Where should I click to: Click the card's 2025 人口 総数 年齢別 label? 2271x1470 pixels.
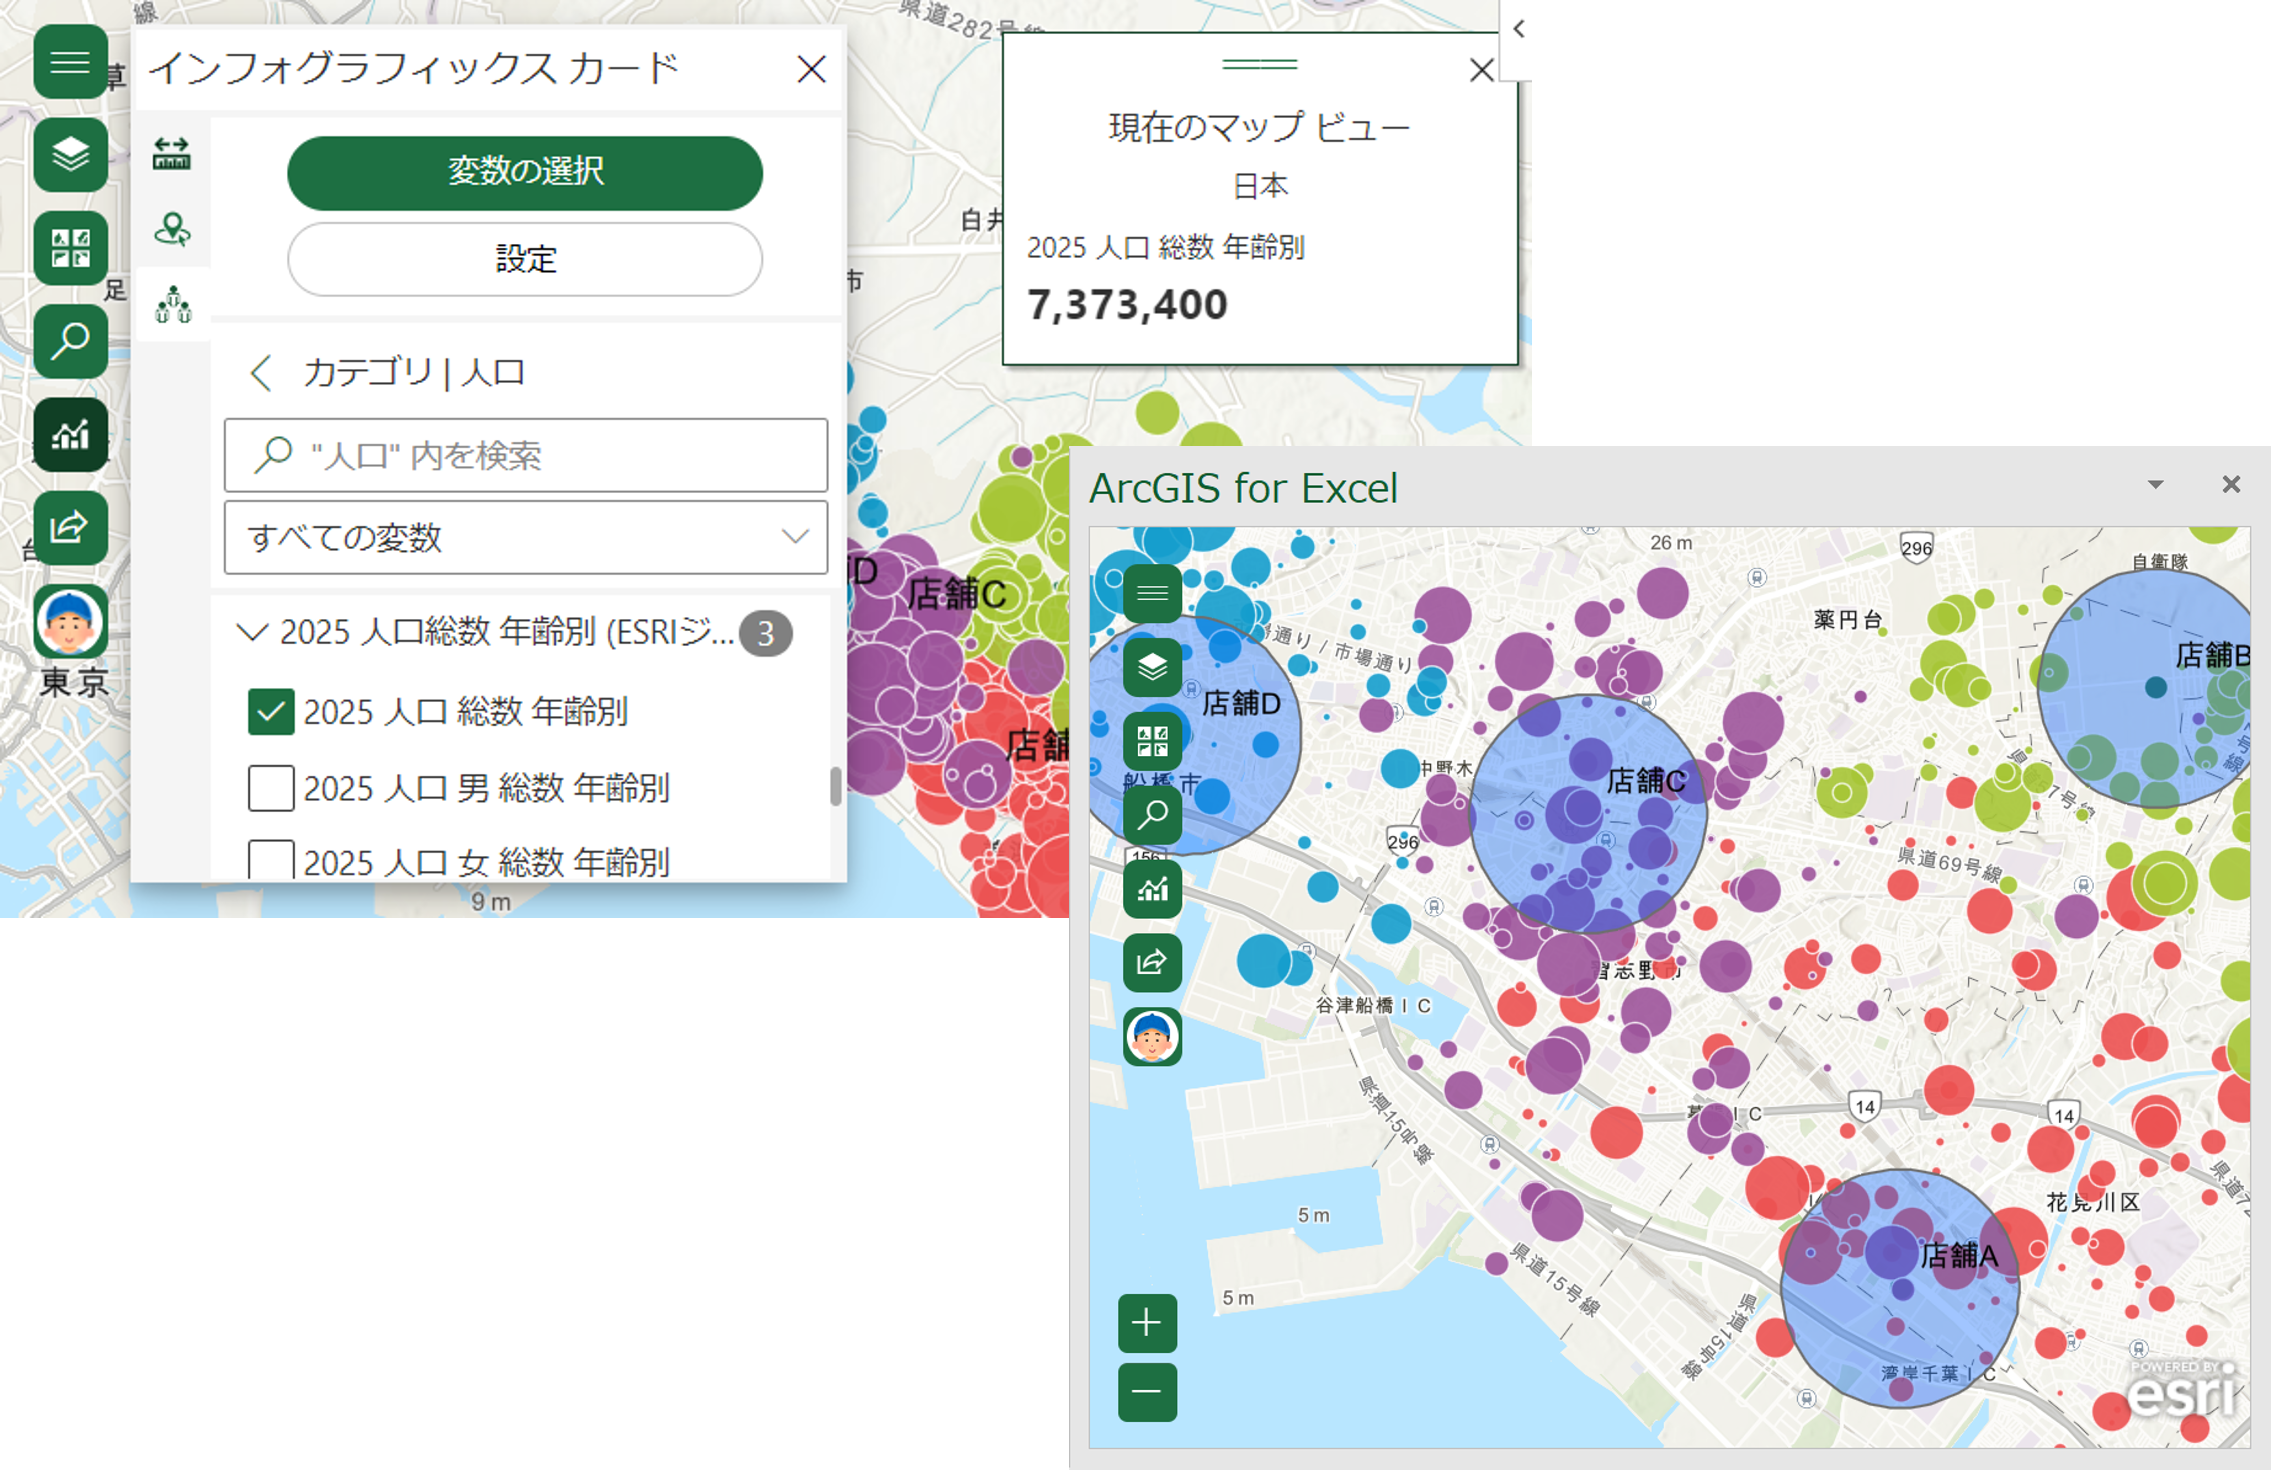[x=1166, y=247]
